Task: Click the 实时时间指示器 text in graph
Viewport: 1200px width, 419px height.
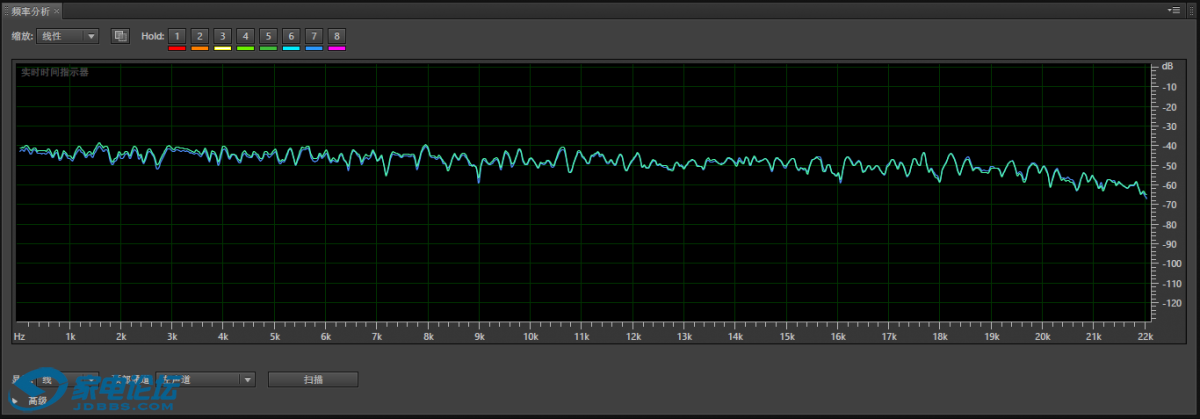Action: (x=55, y=72)
